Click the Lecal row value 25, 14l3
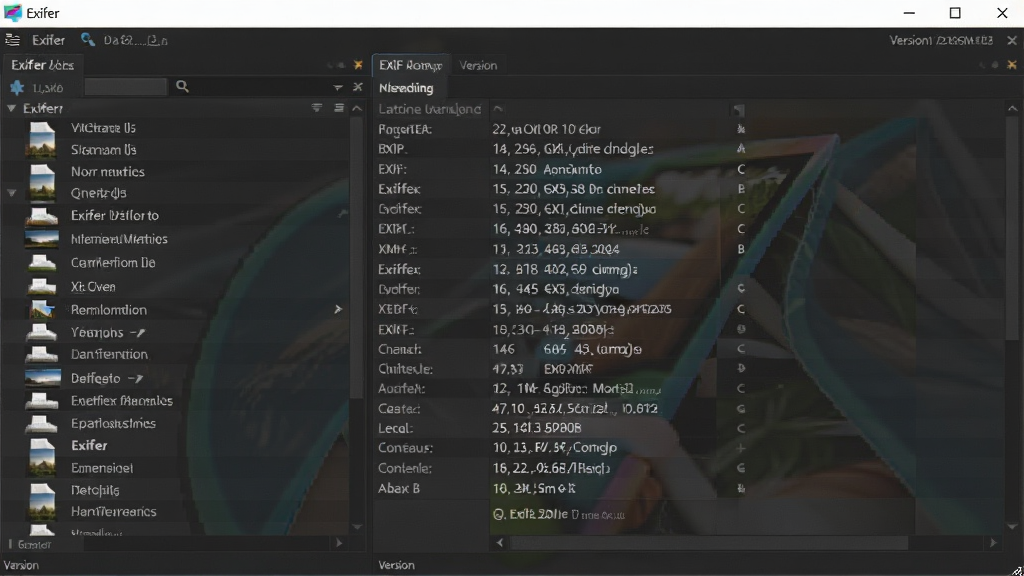 pyautogui.click(x=537, y=428)
